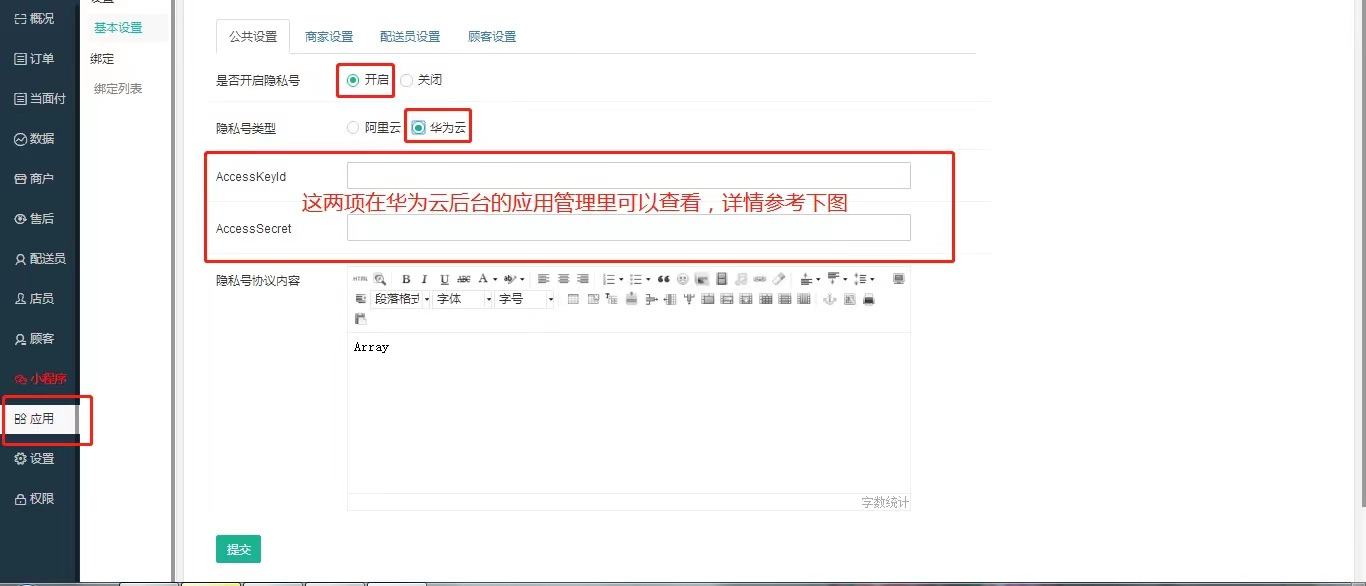1366x586 pixels.
Task: Click the eraser clear-formatting icon
Action: pyautogui.click(x=779, y=279)
